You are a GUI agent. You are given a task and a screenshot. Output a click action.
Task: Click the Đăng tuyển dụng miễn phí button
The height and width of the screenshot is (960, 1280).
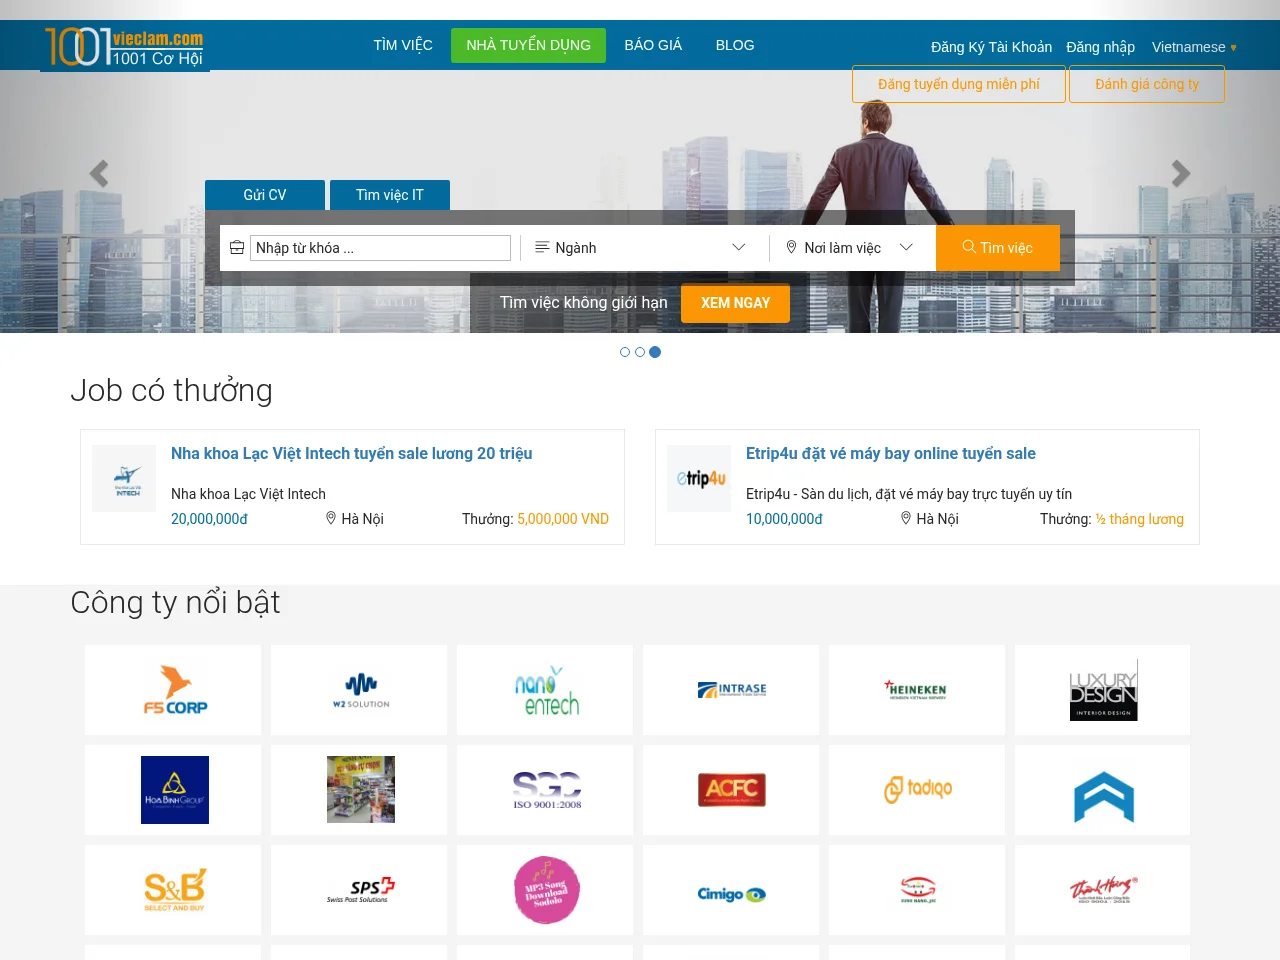click(x=959, y=84)
